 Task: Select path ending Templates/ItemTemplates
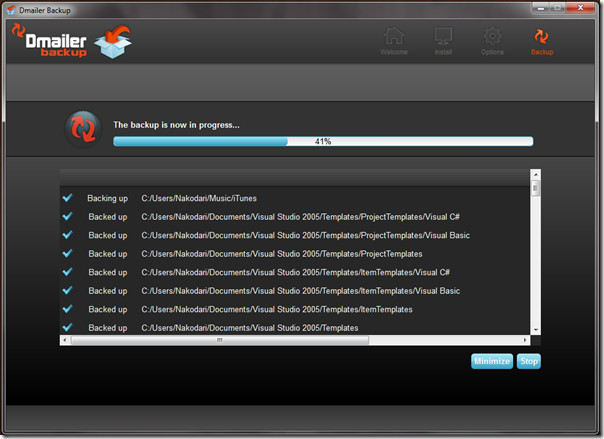pos(277,309)
